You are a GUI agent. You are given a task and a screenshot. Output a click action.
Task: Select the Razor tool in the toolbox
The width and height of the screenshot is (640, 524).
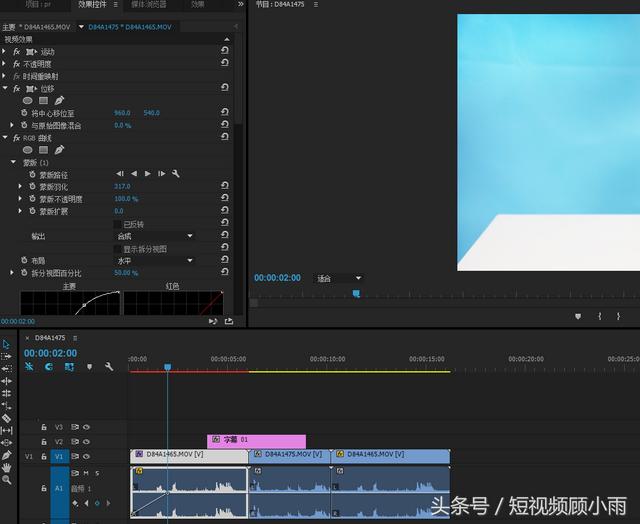point(7,418)
